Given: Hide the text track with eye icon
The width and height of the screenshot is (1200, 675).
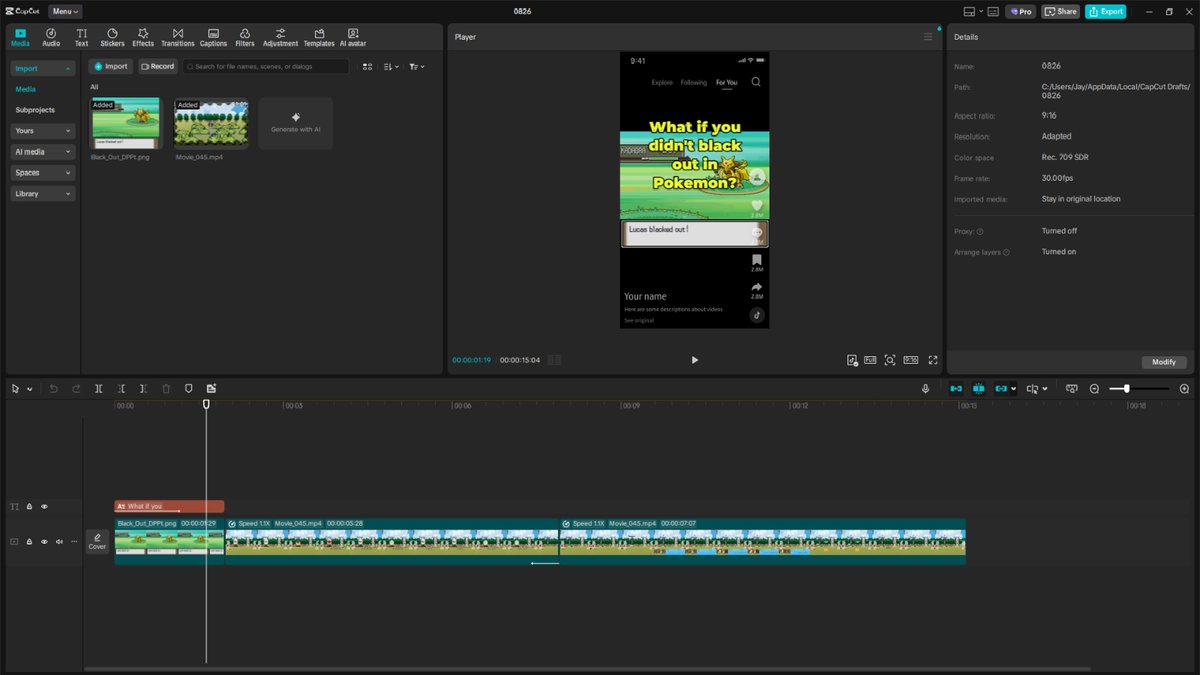Looking at the screenshot, I should pos(44,507).
